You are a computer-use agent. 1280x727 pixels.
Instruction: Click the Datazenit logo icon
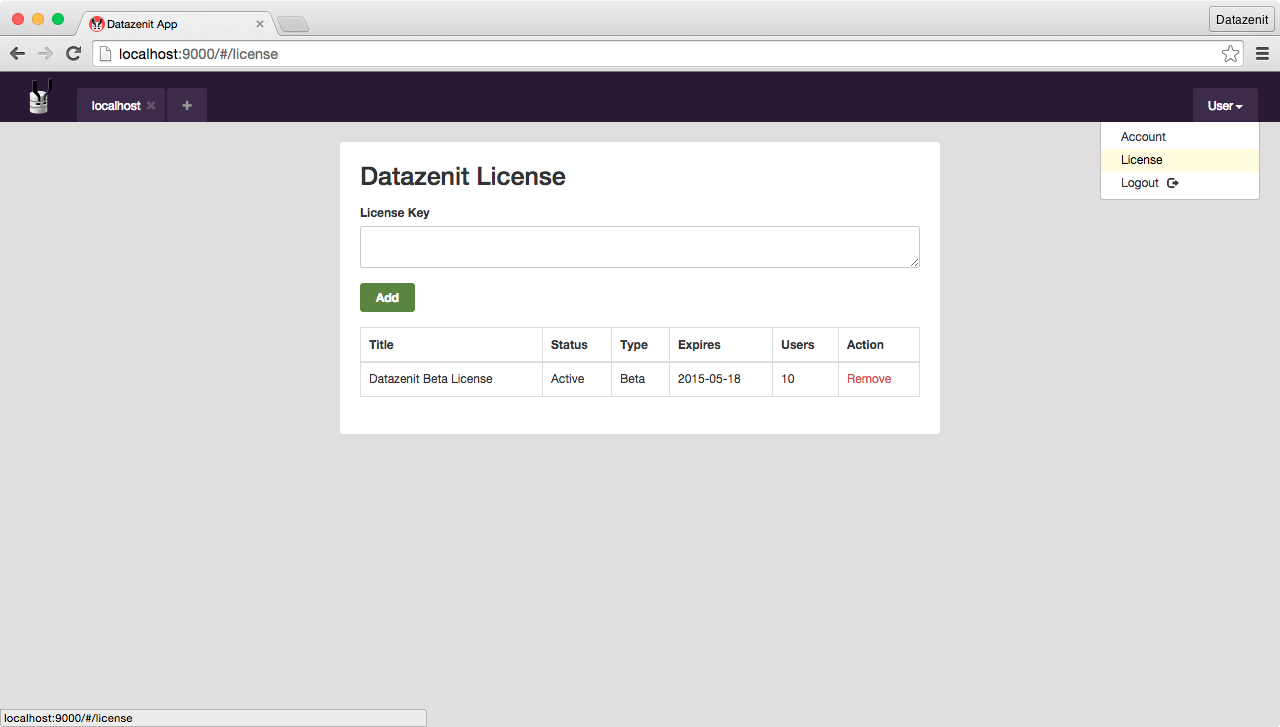39,97
